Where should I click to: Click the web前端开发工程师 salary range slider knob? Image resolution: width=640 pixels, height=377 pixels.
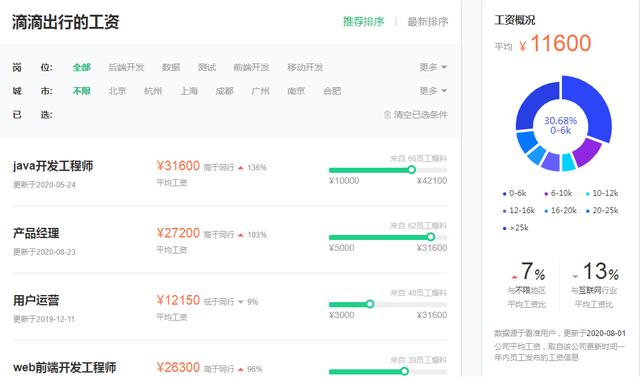[404, 371]
